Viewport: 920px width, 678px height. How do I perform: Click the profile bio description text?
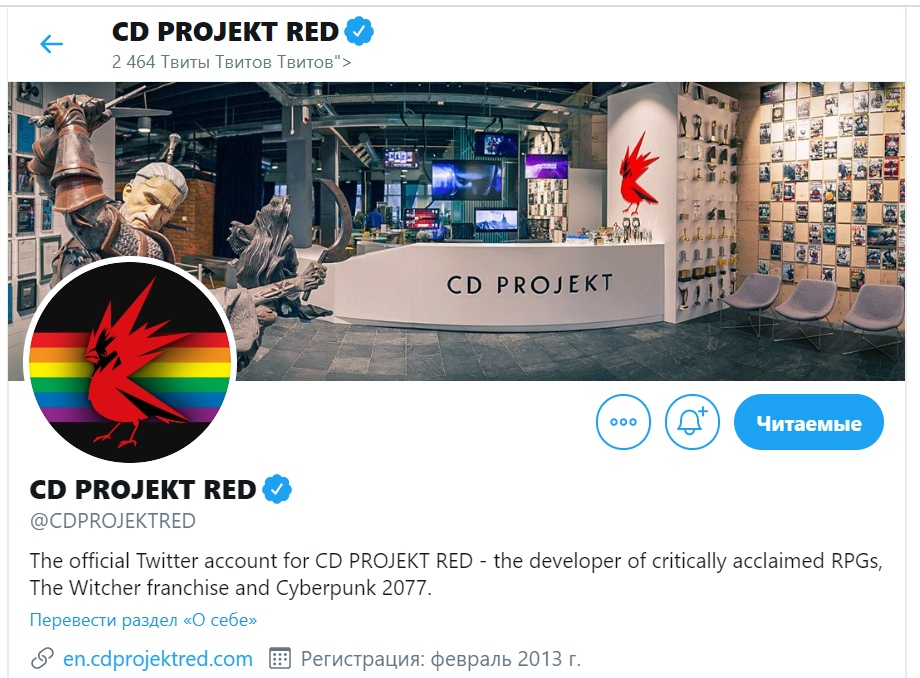[456, 574]
